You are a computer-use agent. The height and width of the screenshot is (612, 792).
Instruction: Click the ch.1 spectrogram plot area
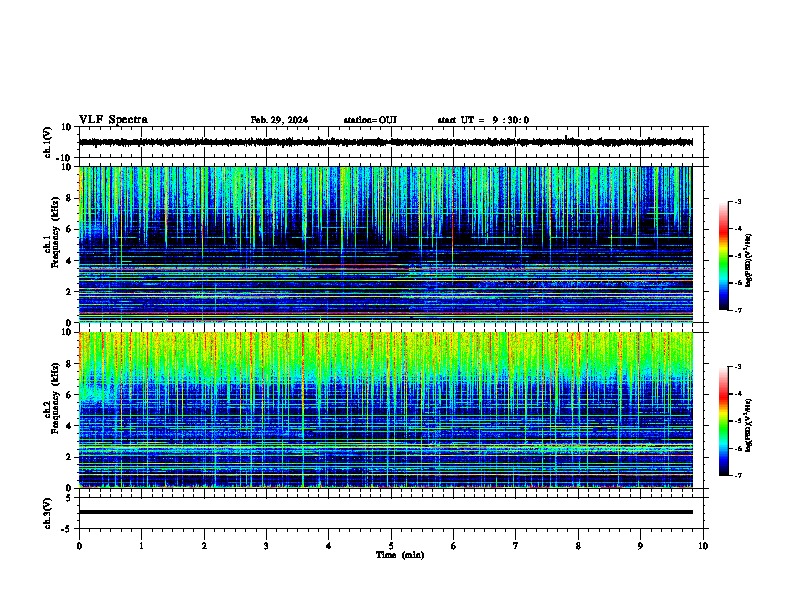[386, 244]
